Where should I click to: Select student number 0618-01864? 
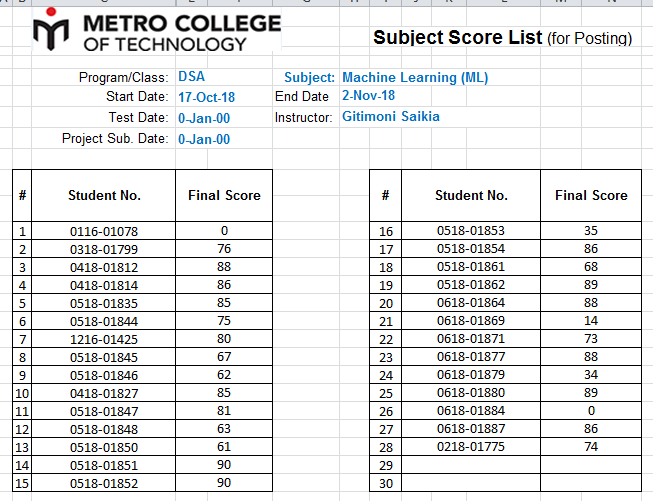point(471,303)
